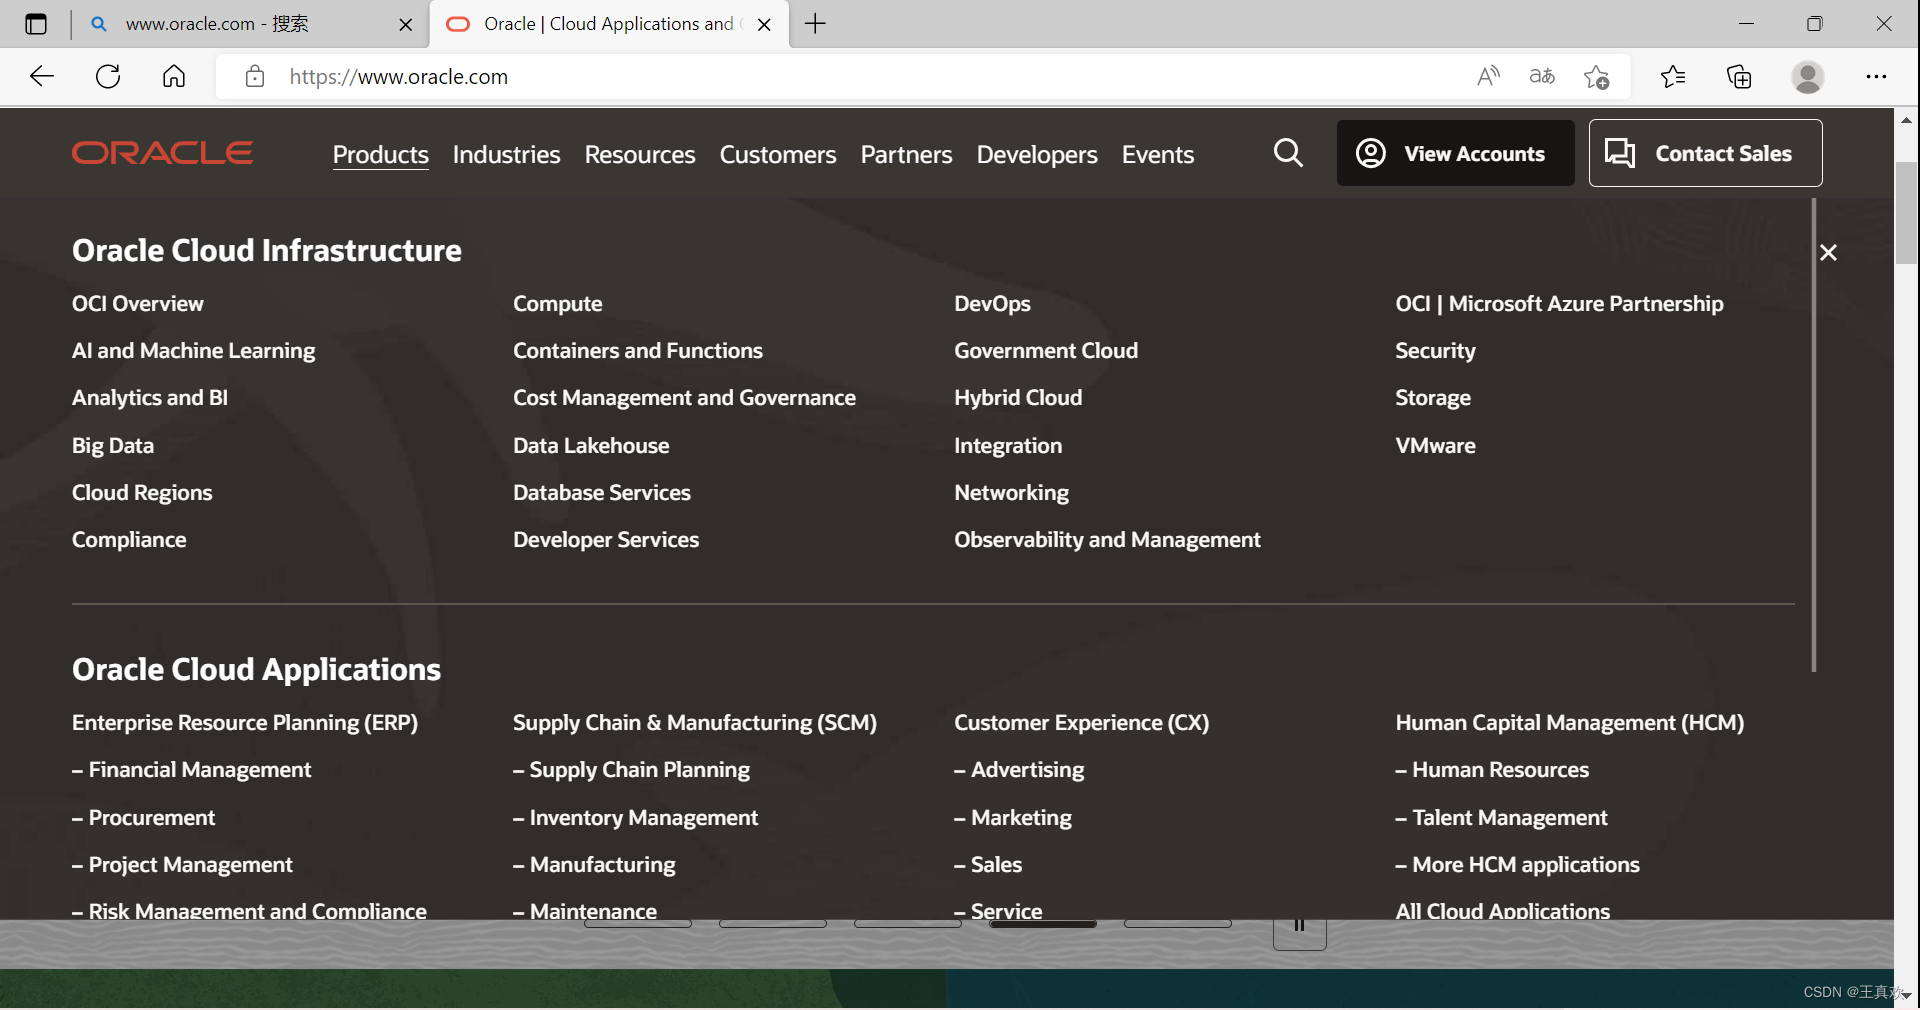Open Cost Management and Governance
The width and height of the screenshot is (1920, 1010).
[x=684, y=398]
